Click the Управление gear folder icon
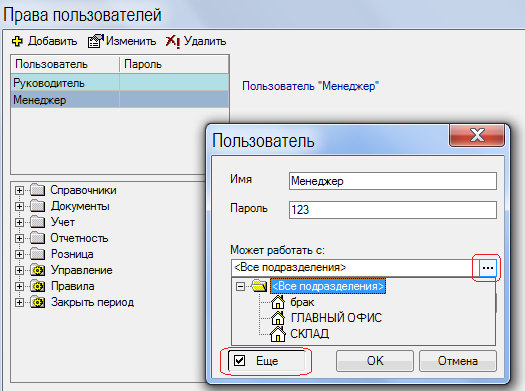The height and width of the screenshot is (391, 525). 38,270
